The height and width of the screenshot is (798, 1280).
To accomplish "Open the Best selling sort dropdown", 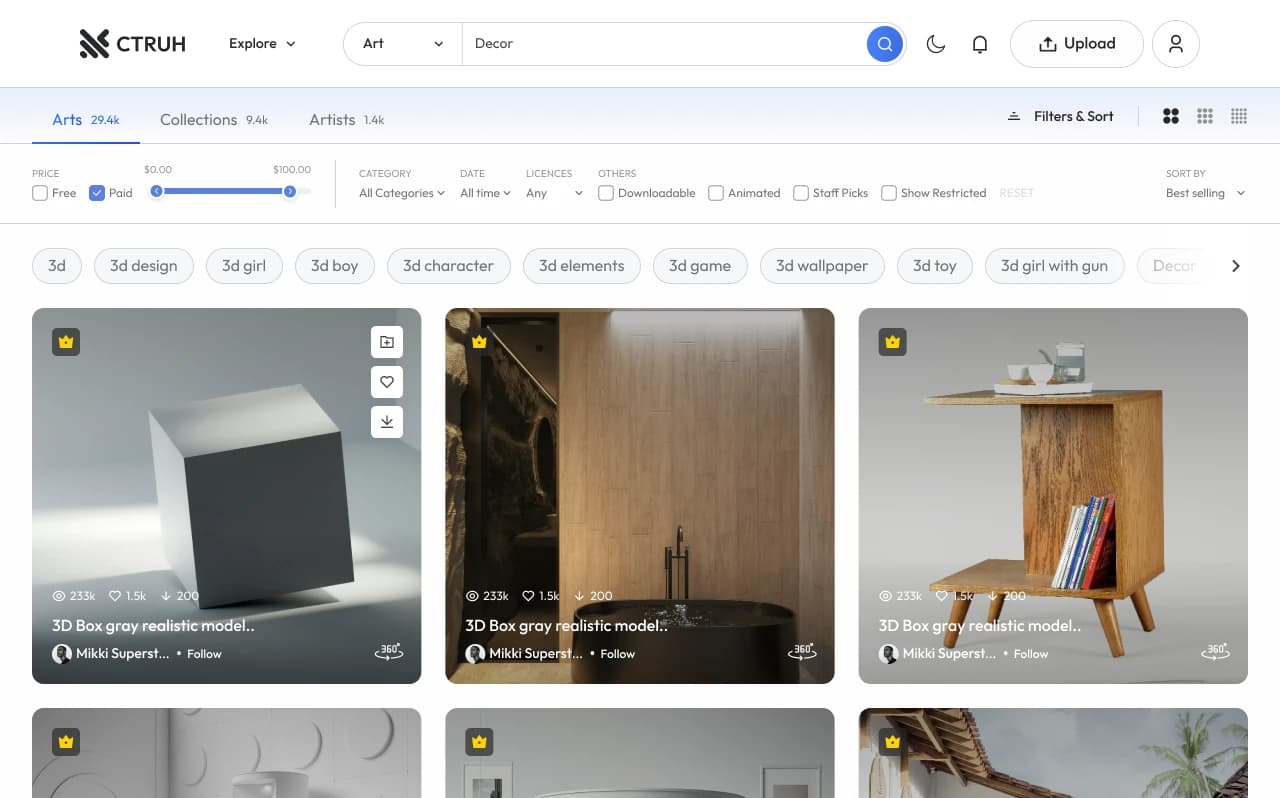I will tap(1206, 193).
